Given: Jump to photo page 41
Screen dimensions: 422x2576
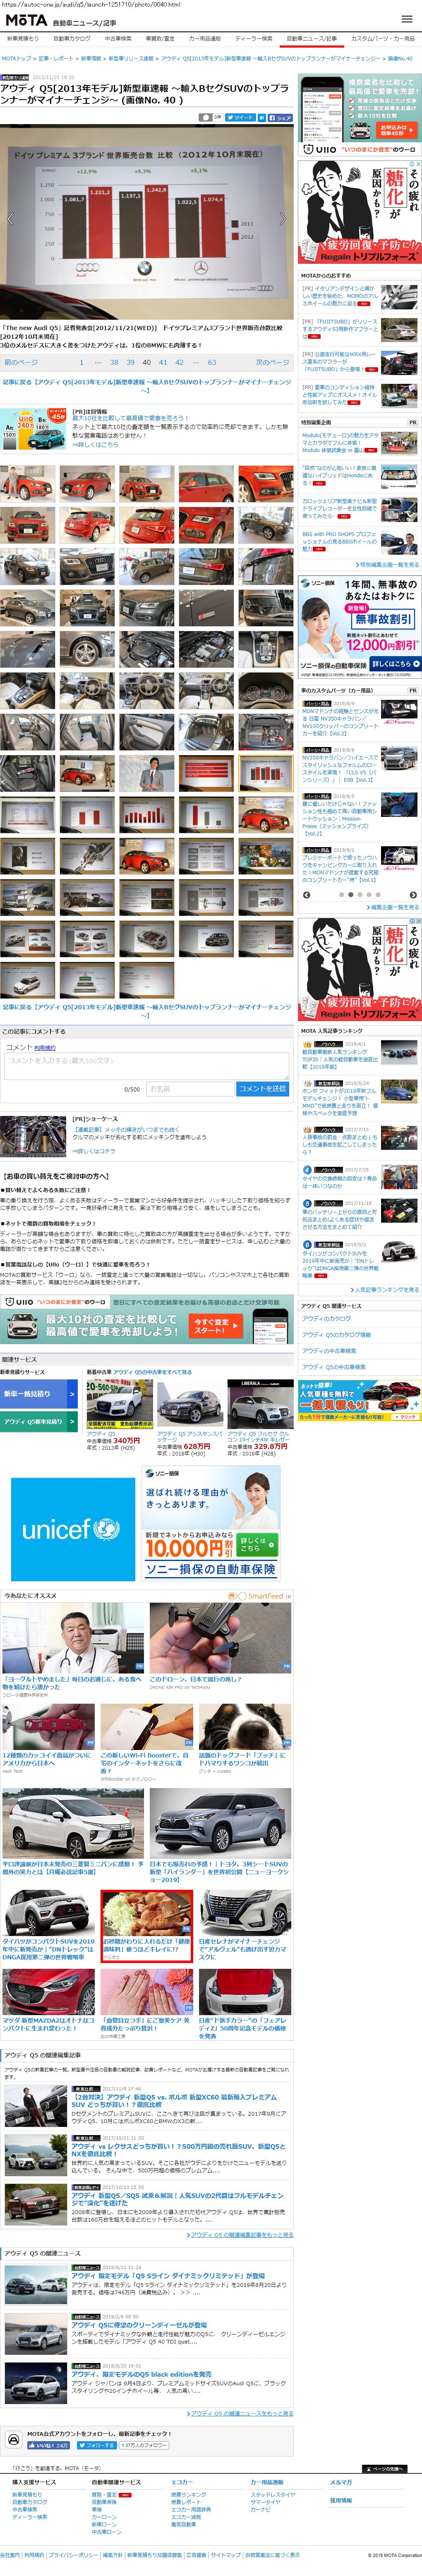Looking at the screenshot, I should [x=163, y=363].
